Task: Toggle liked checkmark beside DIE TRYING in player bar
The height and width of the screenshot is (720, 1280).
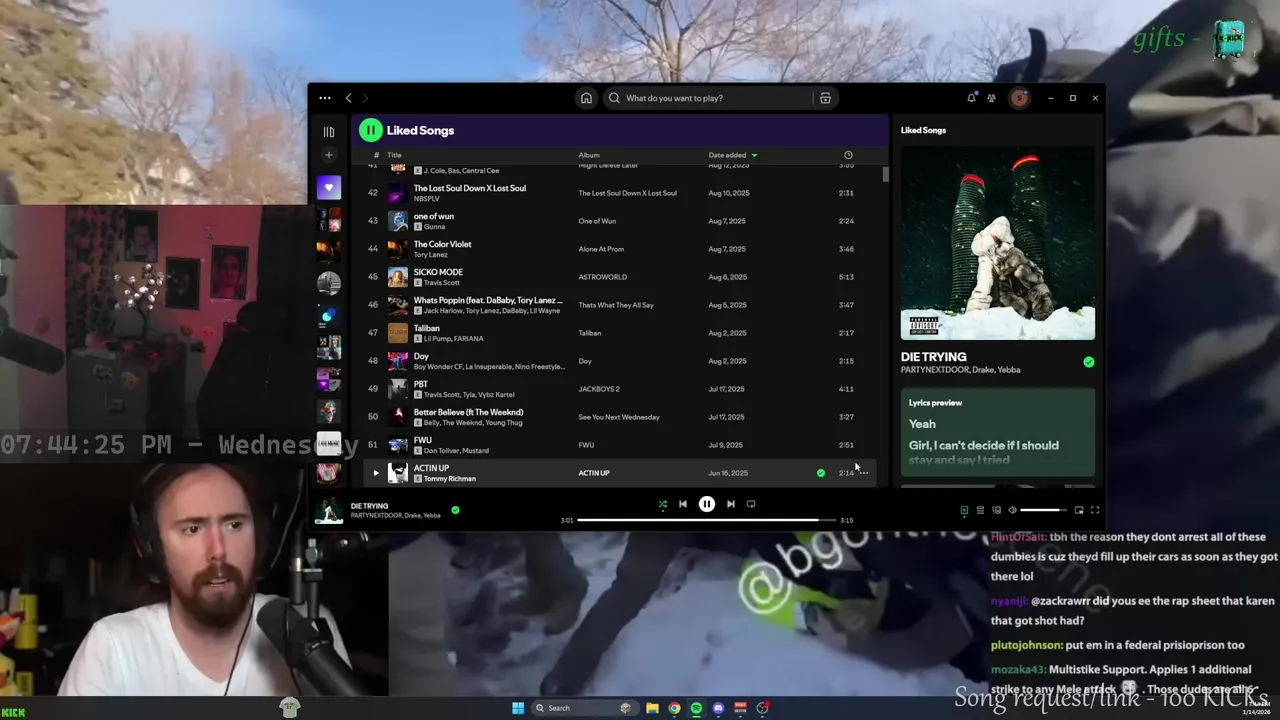Action: 455,510
